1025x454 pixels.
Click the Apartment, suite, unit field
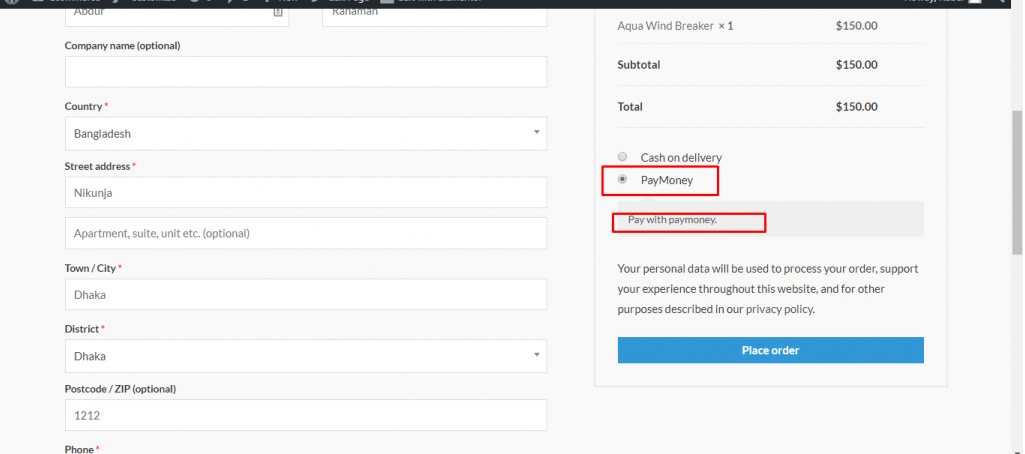point(305,233)
